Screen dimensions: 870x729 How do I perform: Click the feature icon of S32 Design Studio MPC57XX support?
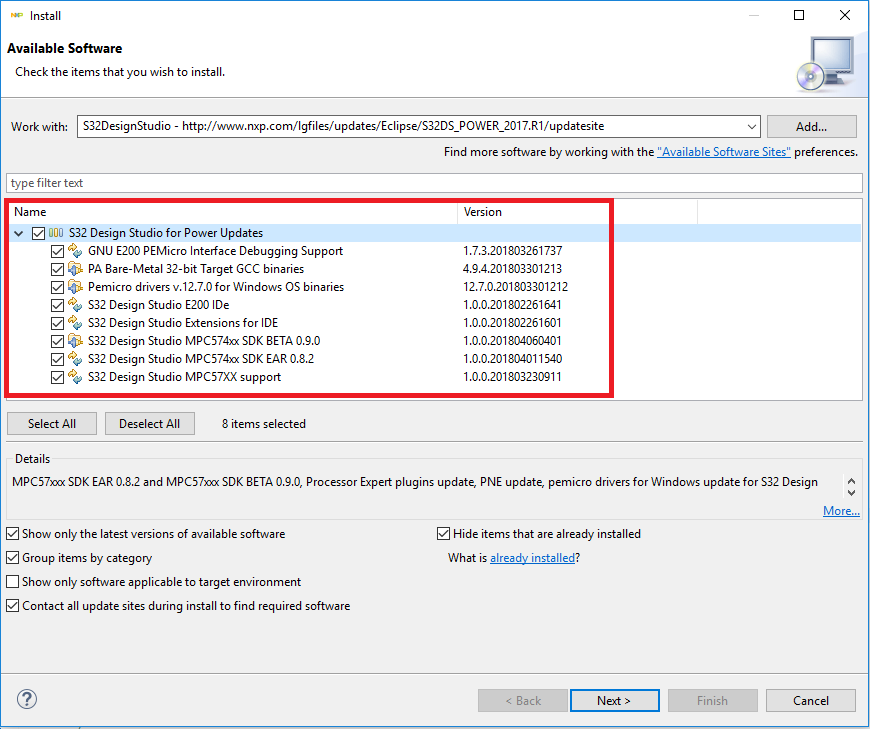pos(75,377)
